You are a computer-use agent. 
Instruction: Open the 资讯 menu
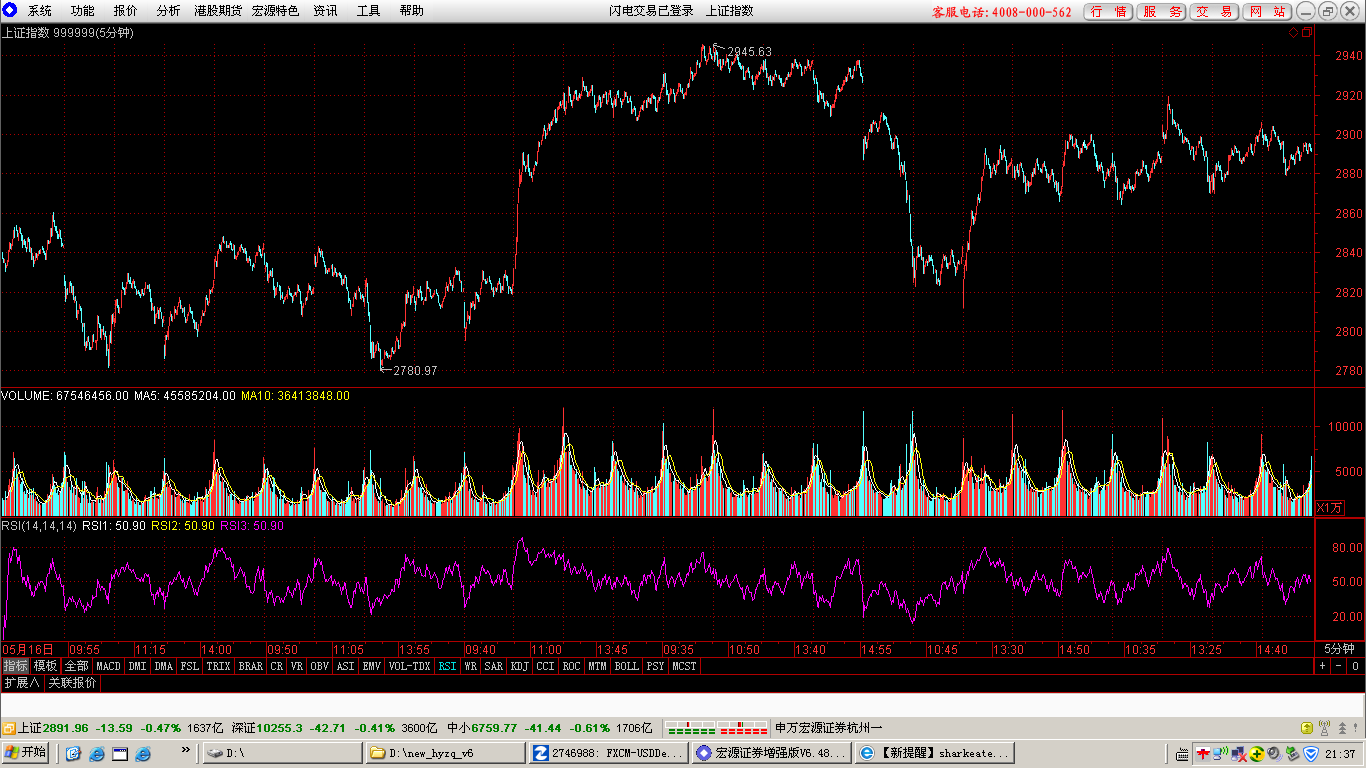(325, 11)
